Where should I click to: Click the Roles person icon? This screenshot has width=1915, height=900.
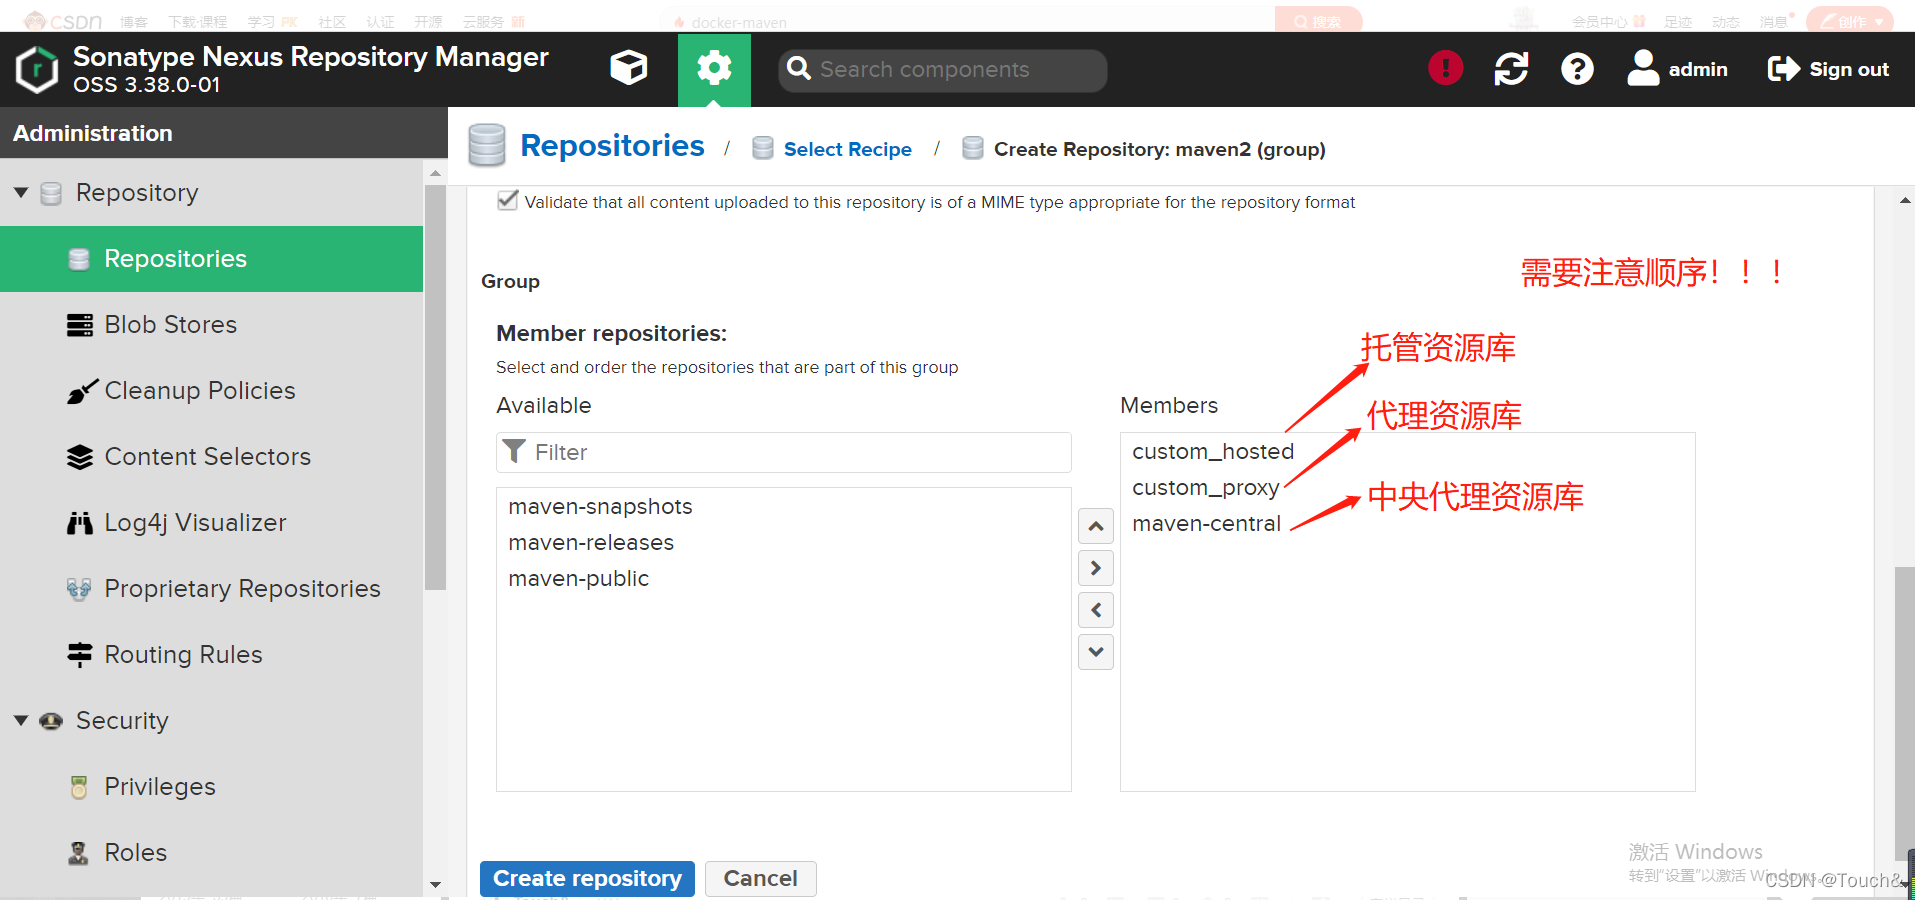pos(78,853)
